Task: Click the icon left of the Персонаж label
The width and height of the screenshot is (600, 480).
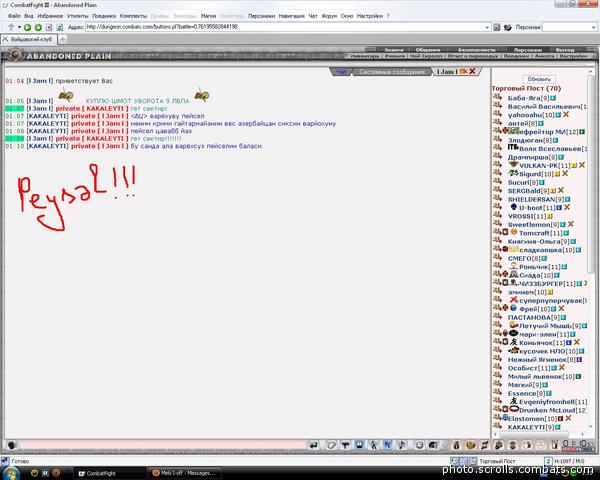Action: coord(507,27)
